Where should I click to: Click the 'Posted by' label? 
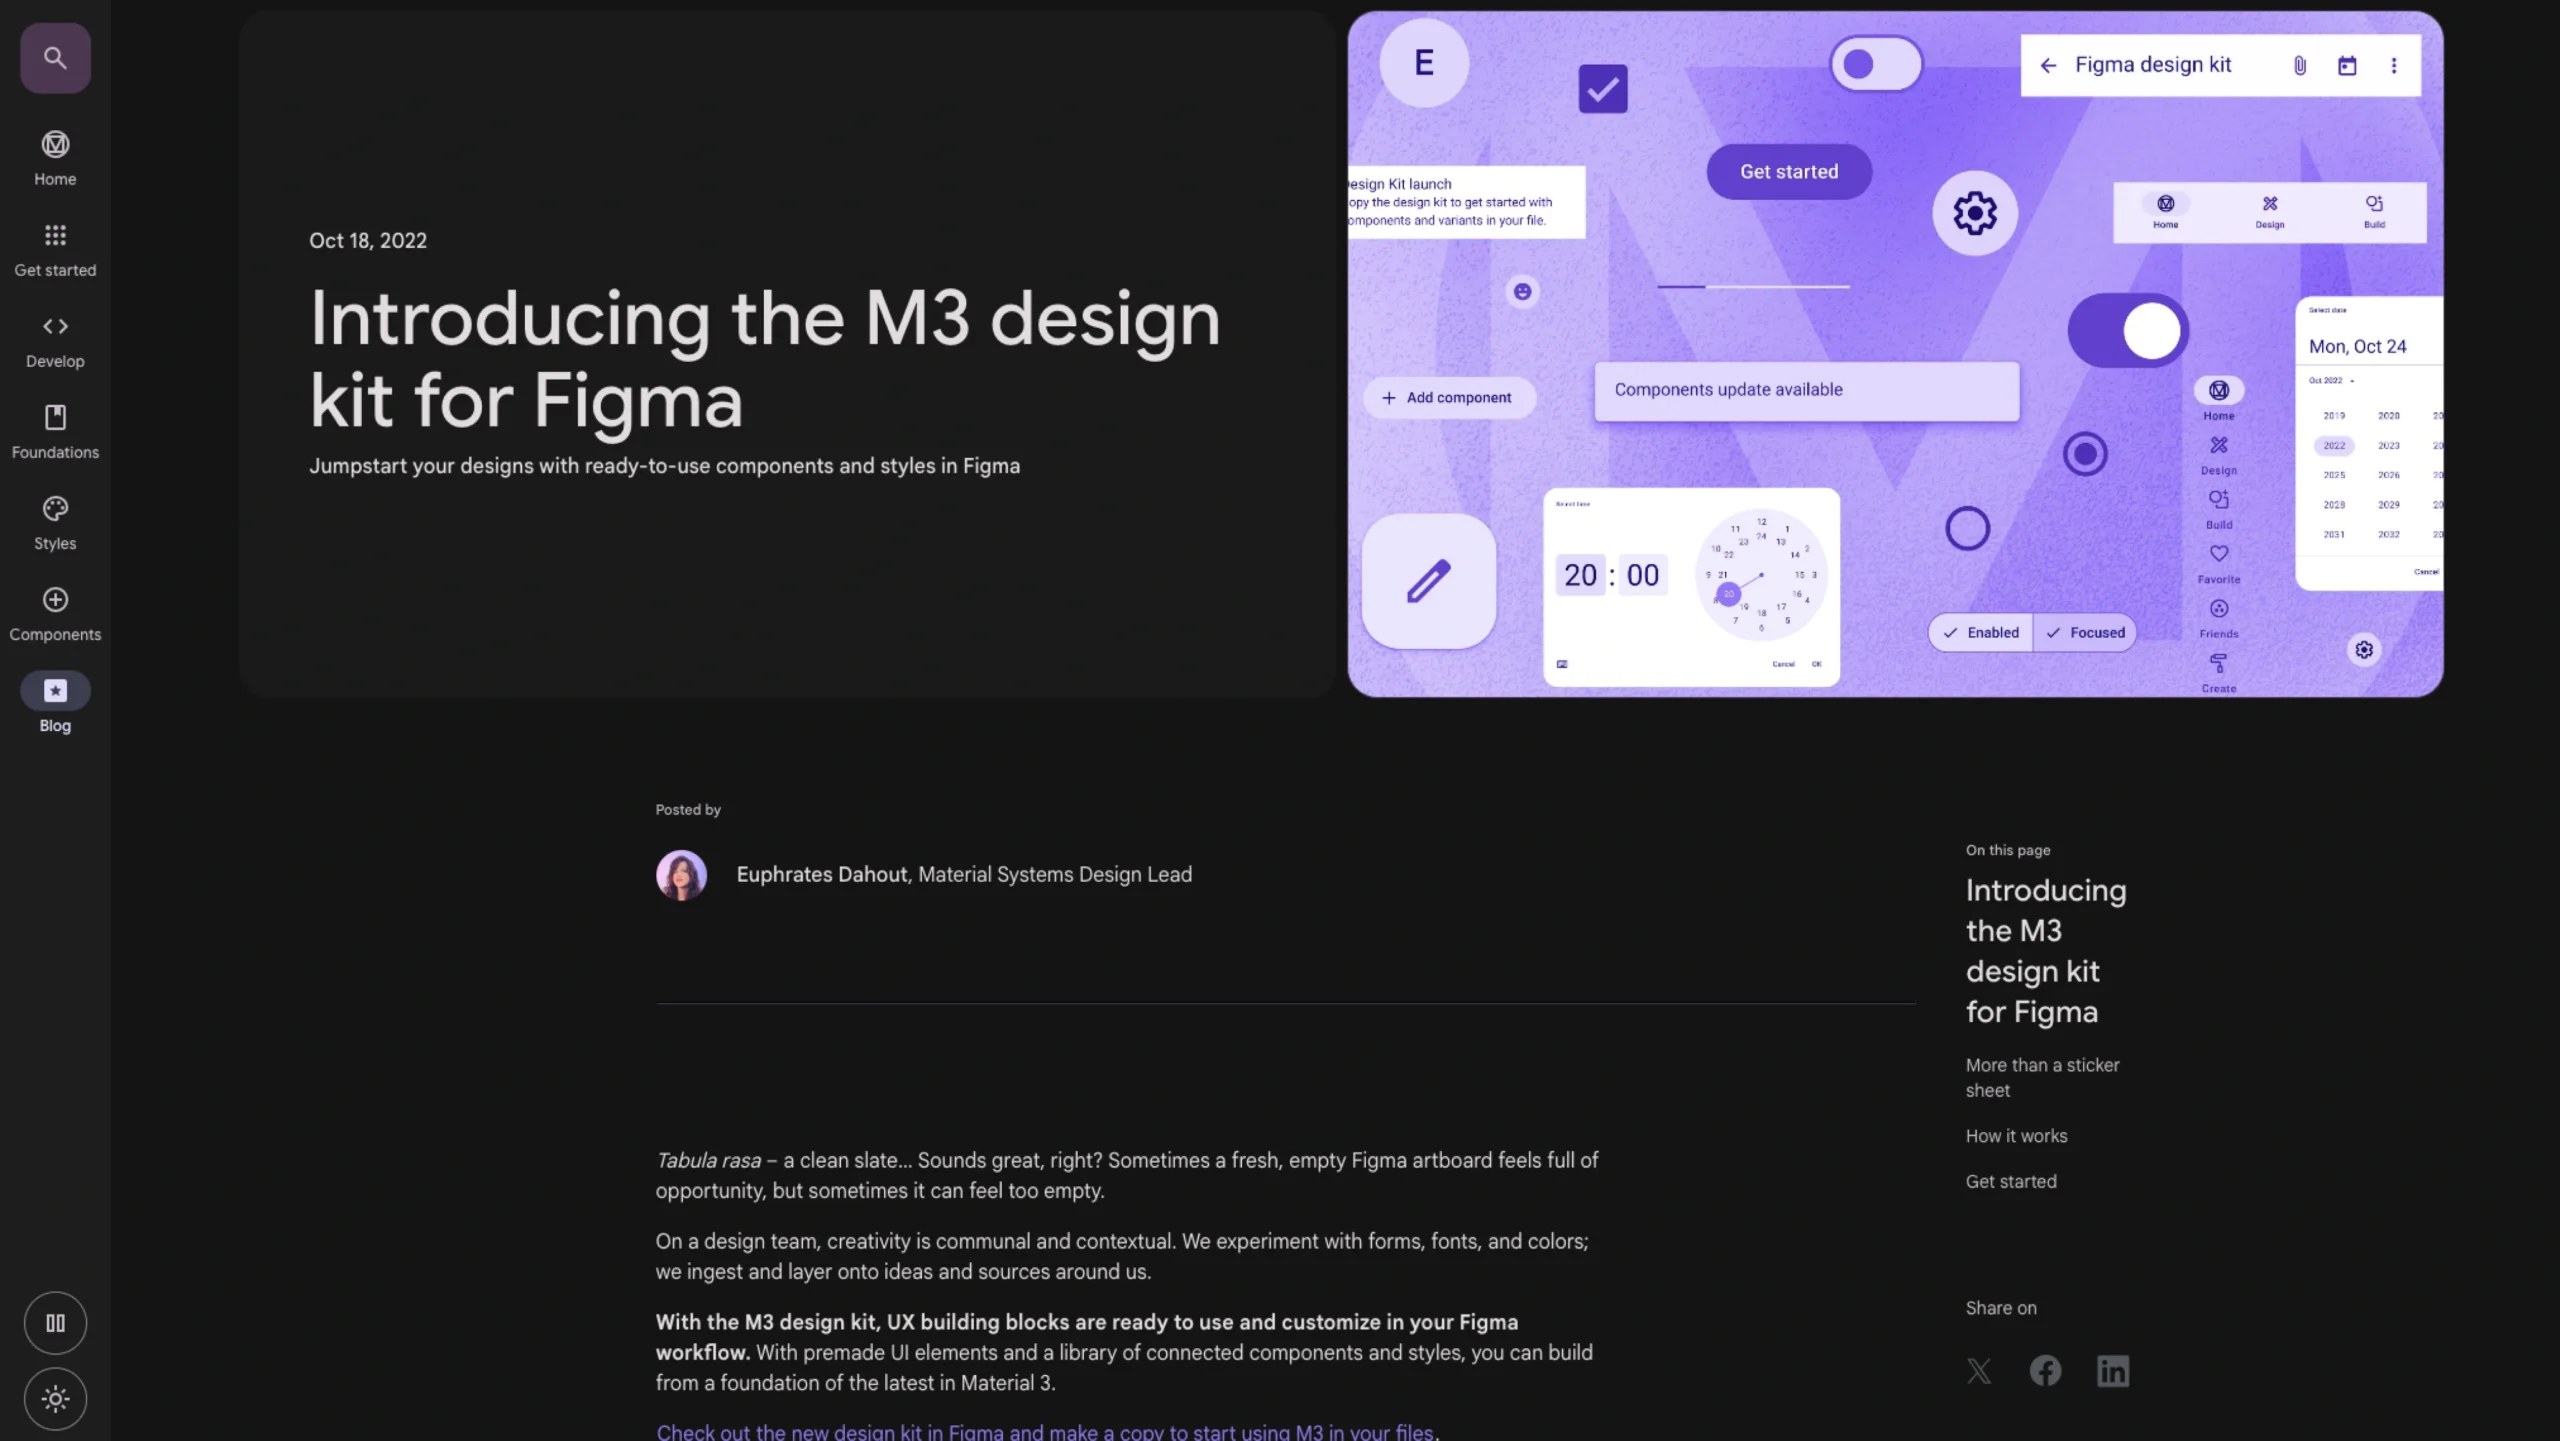click(688, 810)
